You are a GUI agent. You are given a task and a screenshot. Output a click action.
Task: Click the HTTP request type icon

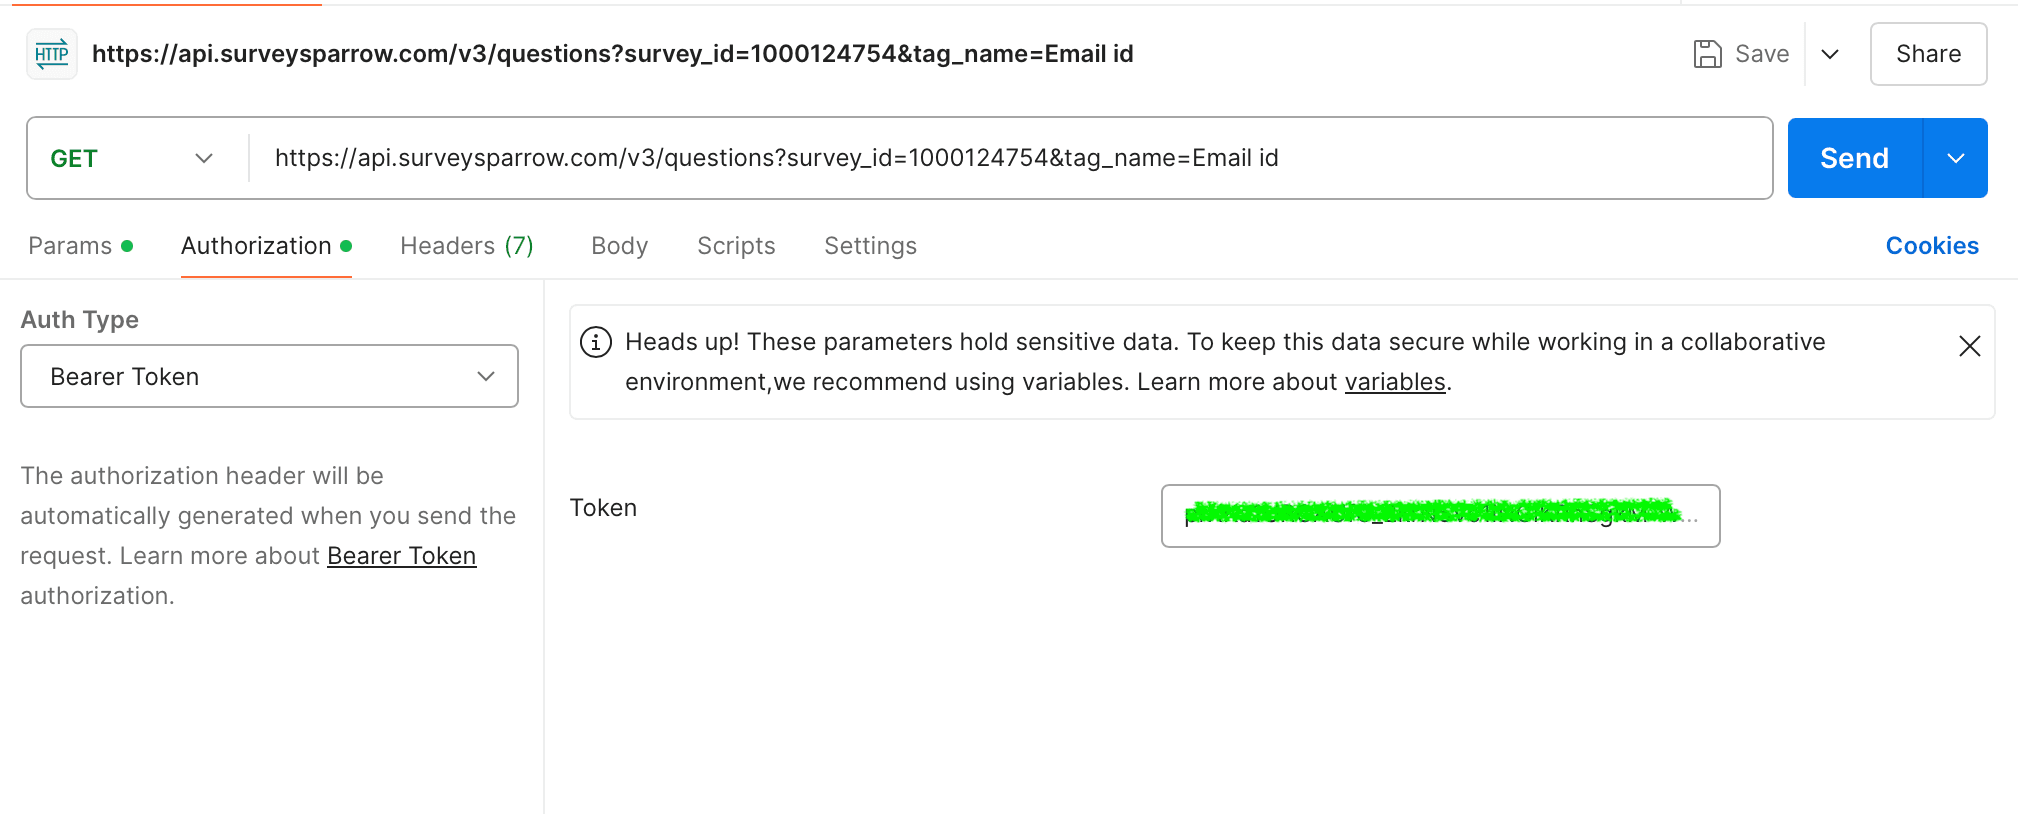[x=52, y=54]
